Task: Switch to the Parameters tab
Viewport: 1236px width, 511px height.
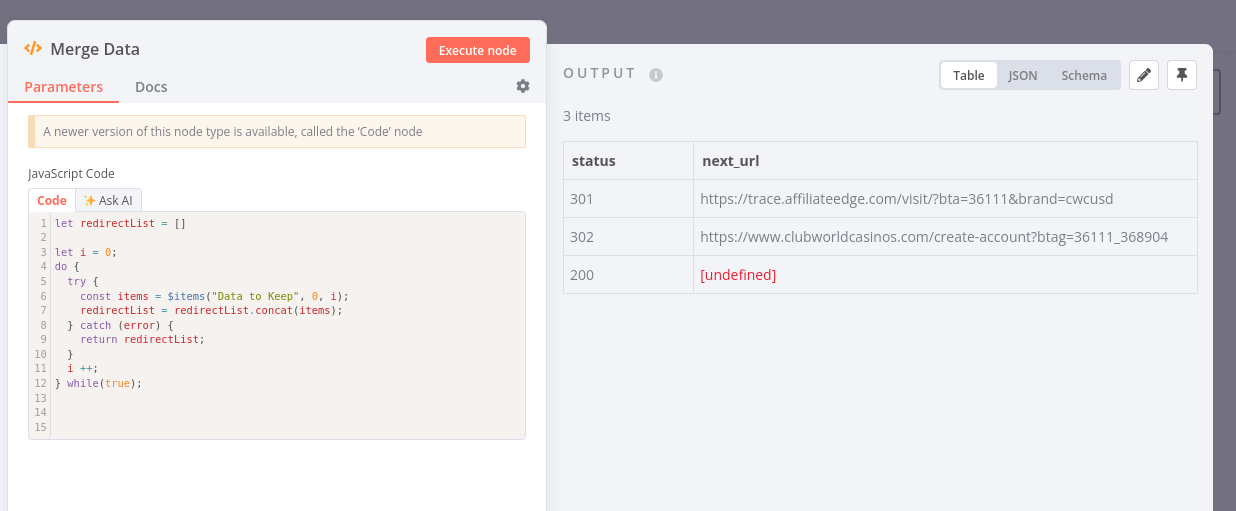Action: pyautogui.click(x=63, y=87)
